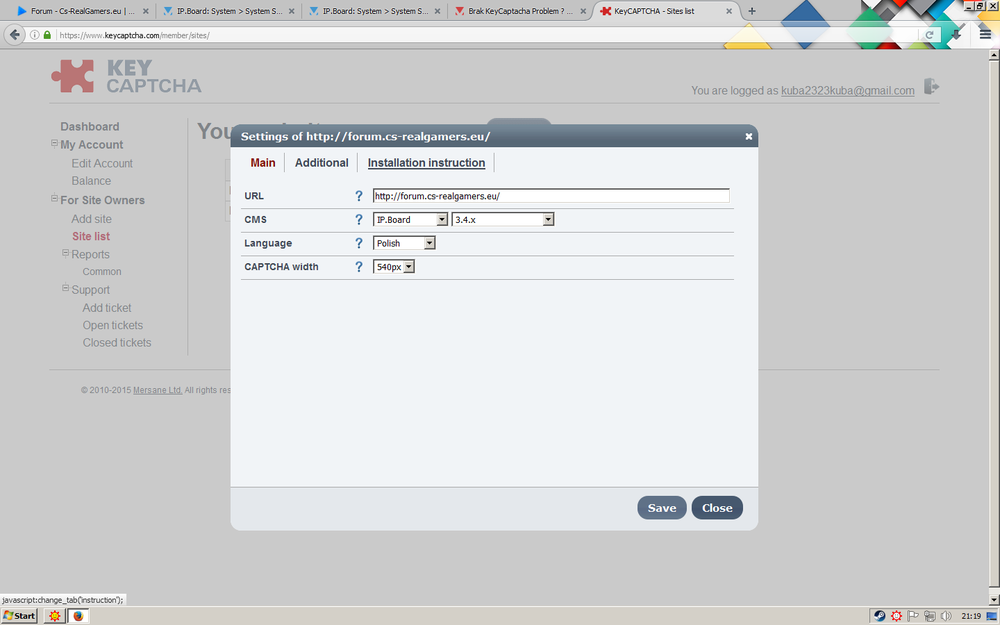The width and height of the screenshot is (1000, 625).
Task: Open a new browser tab with plus
Action: (752, 11)
